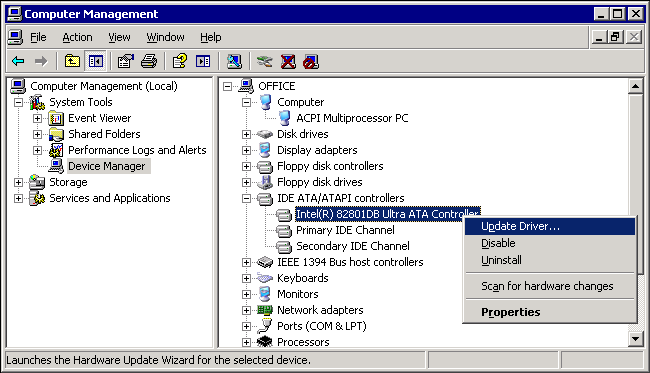Screen dimensions: 650x373
Task: Click the Disk drives icon
Action: click(x=264, y=134)
